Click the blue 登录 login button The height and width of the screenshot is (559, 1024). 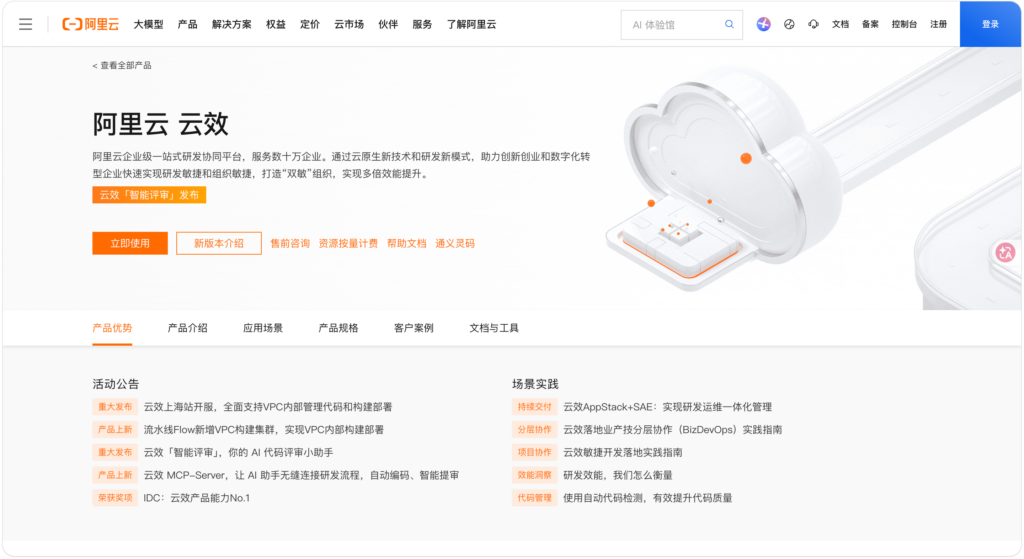click(990, 24)
